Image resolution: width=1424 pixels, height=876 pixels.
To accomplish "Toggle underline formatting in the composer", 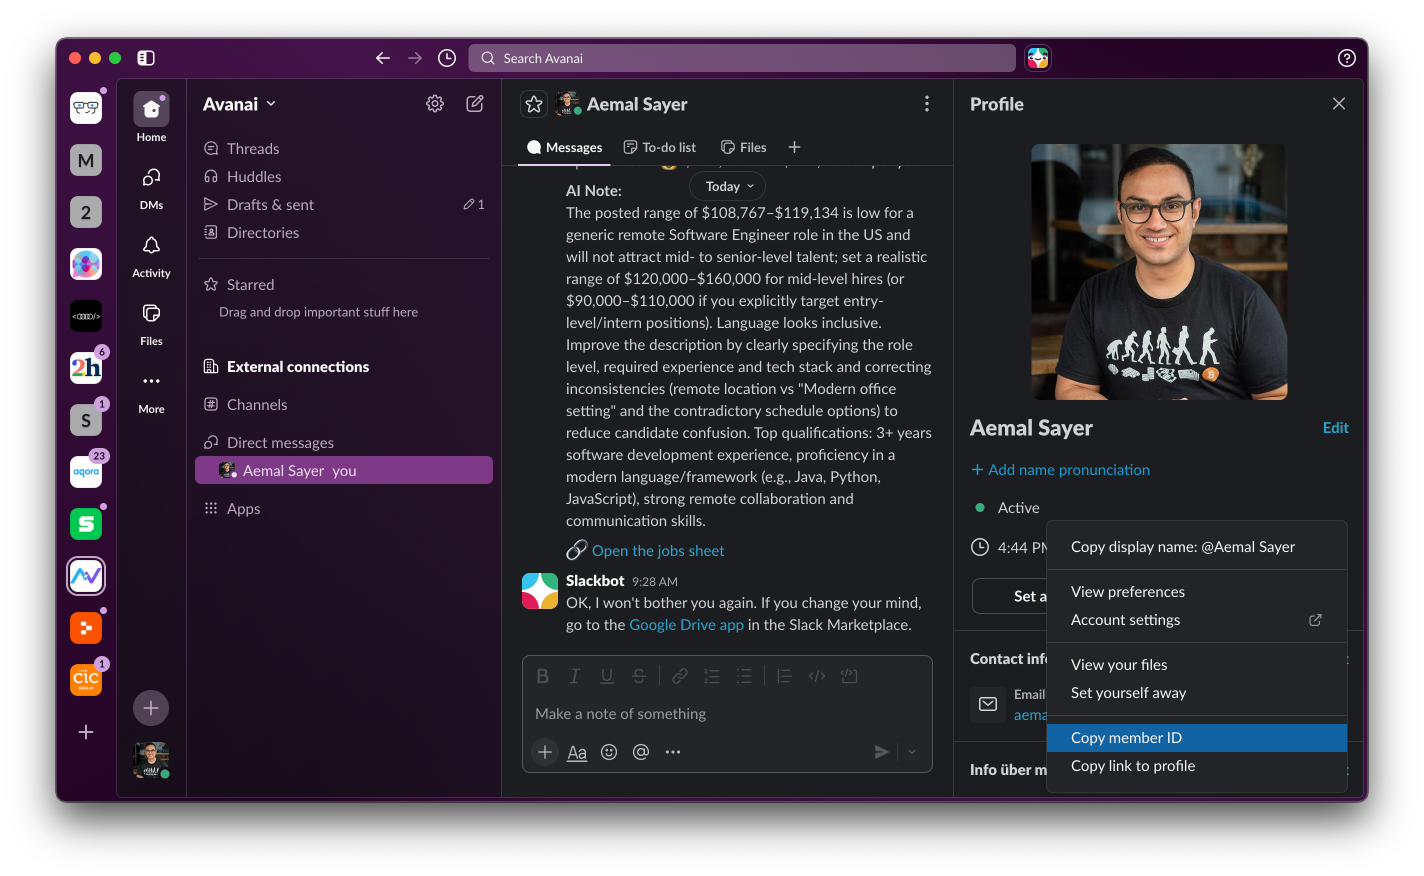I will [607, 676].
